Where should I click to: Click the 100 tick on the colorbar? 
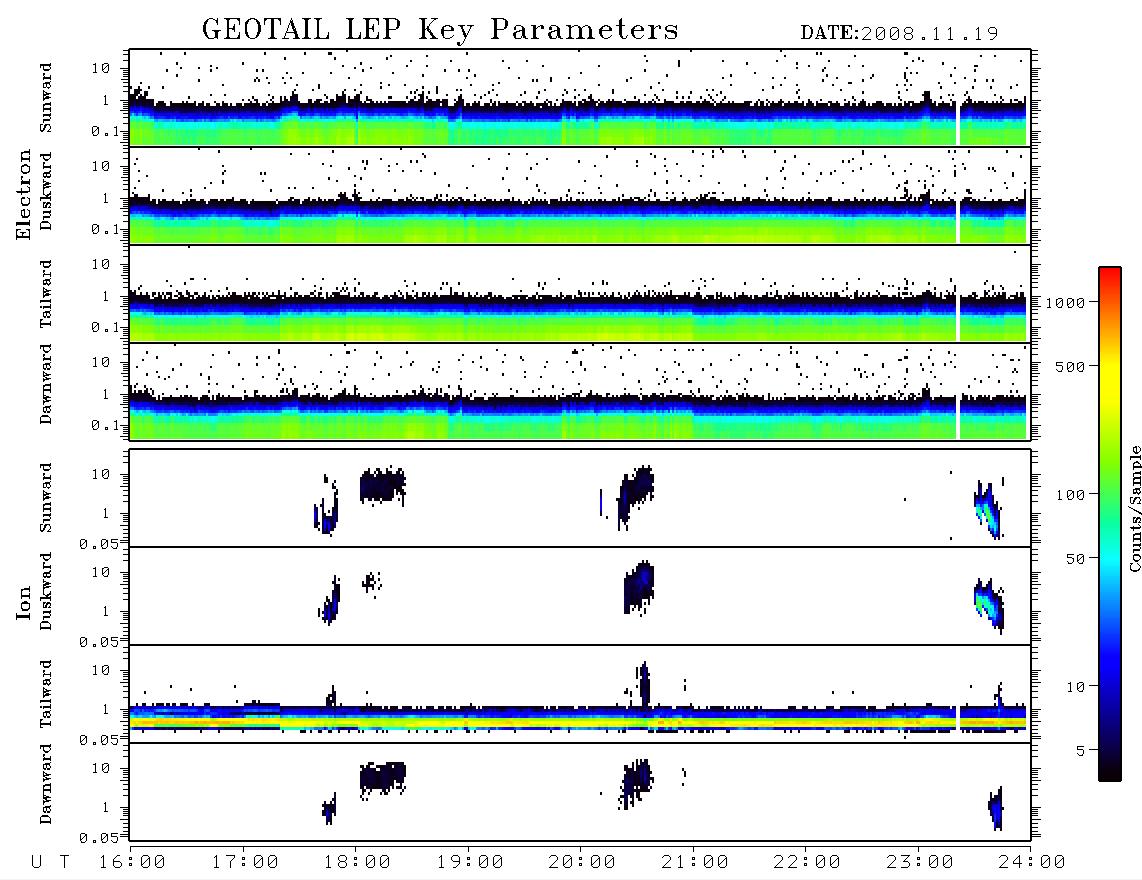(x=1070, y=495)
